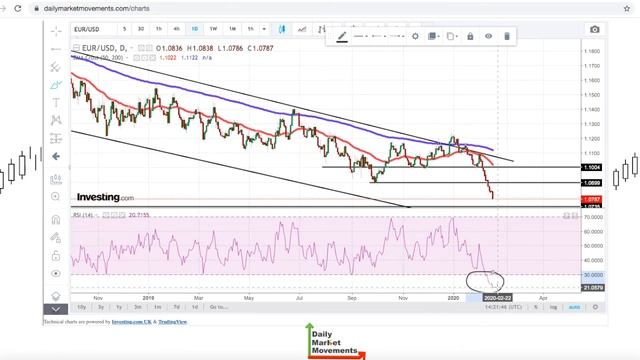
Task: Click the zoom in magnifier tool
Action: tap(56, 197)
